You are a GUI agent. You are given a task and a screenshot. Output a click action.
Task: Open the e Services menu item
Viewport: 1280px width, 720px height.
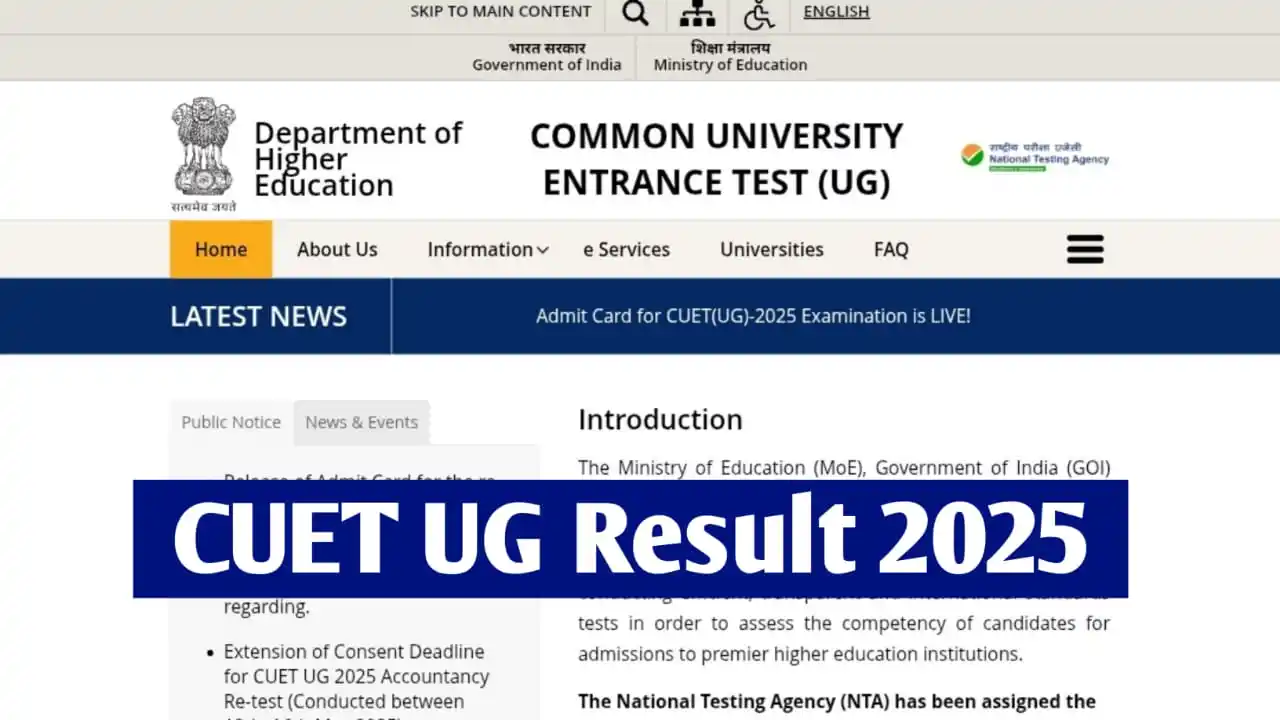pos(627,250)
